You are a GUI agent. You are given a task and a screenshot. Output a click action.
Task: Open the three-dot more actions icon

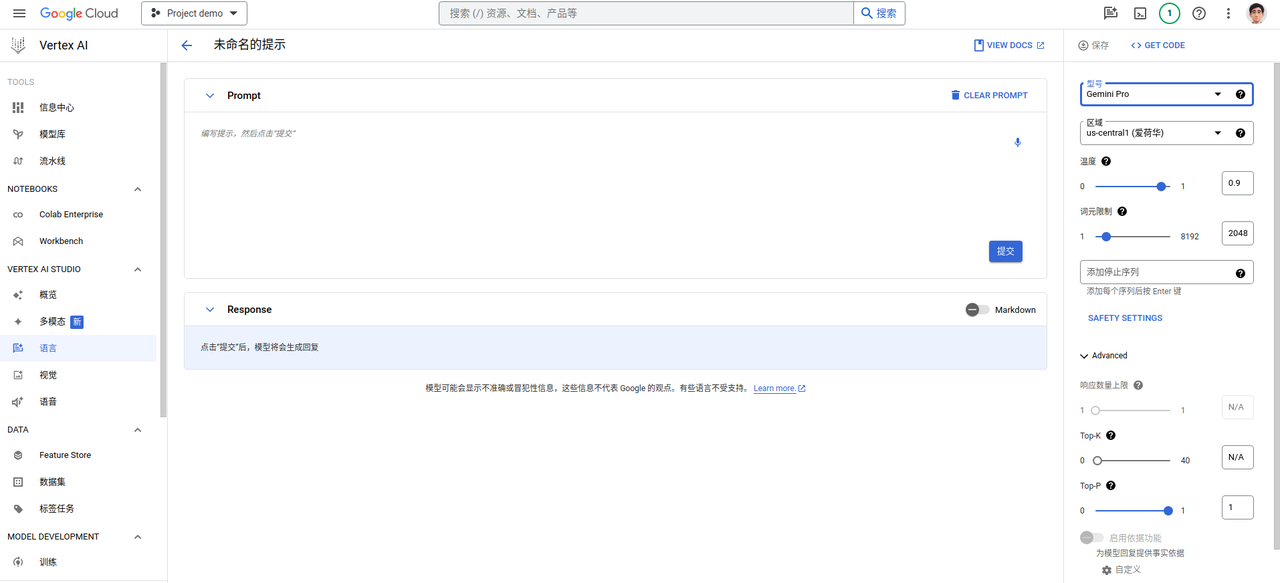[1227, 13]
